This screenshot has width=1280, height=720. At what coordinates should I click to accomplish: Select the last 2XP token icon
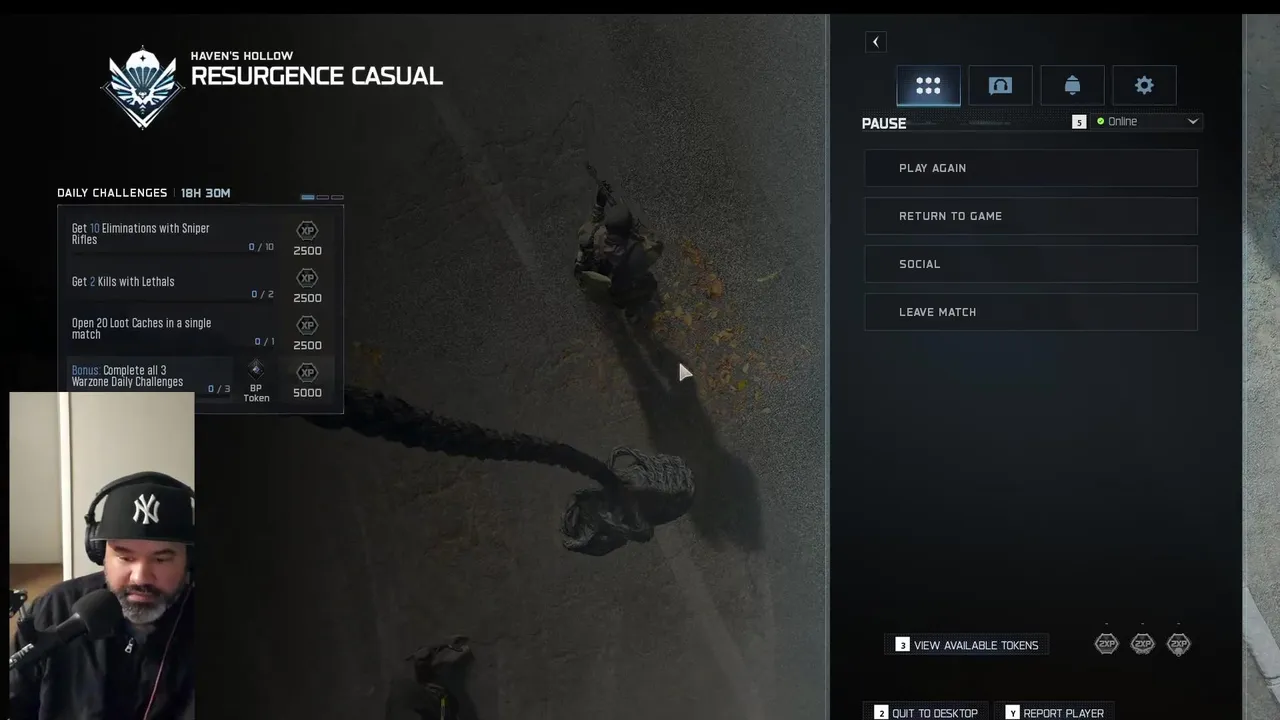point(1178,644)
